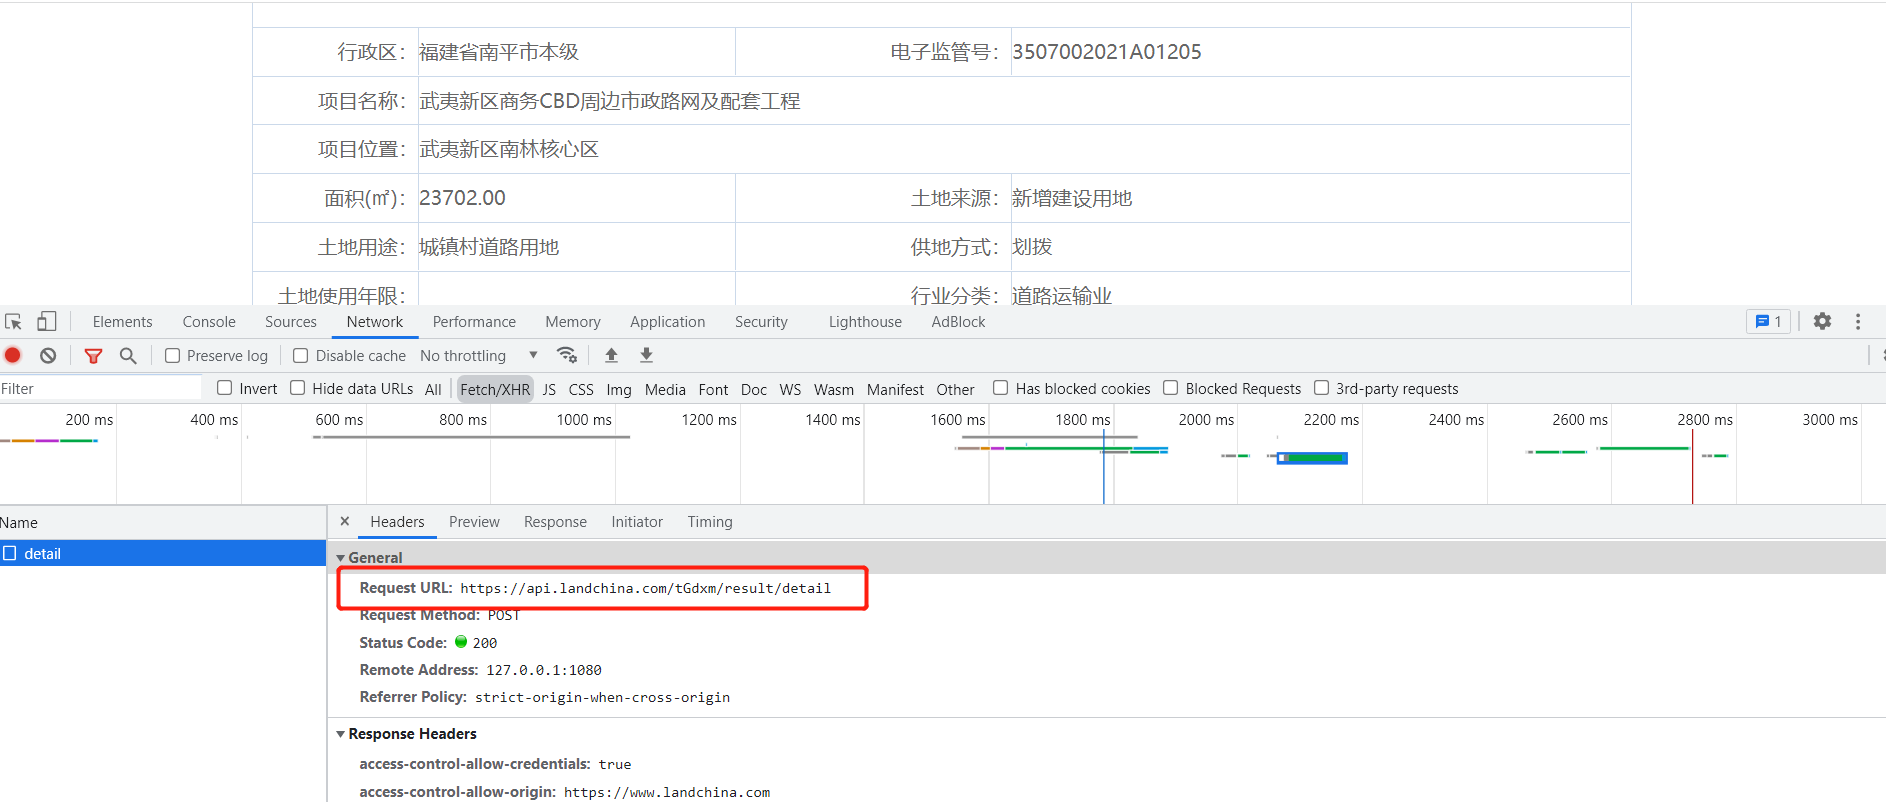Click the export HAR download icon
Viewport: 1886px width, 802px height.
[x=646, y=355]
